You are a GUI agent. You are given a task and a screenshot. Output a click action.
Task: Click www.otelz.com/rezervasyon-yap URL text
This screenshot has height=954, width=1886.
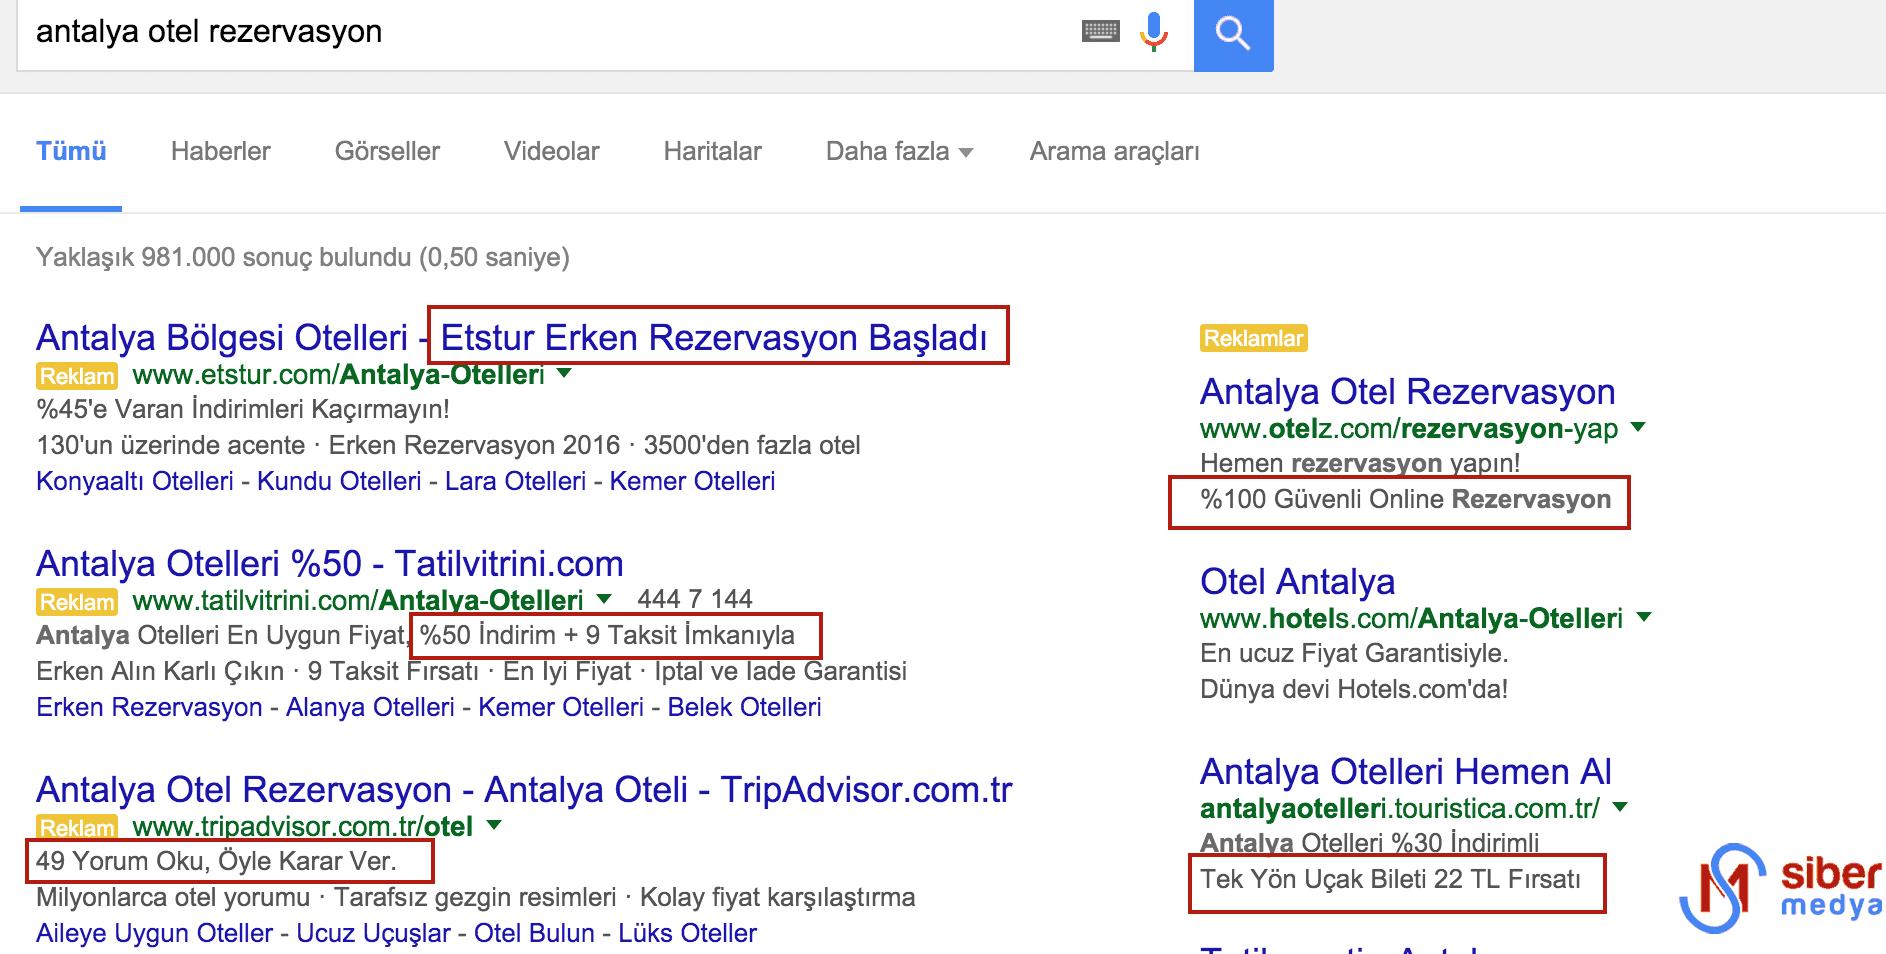tap(1408, 429)
